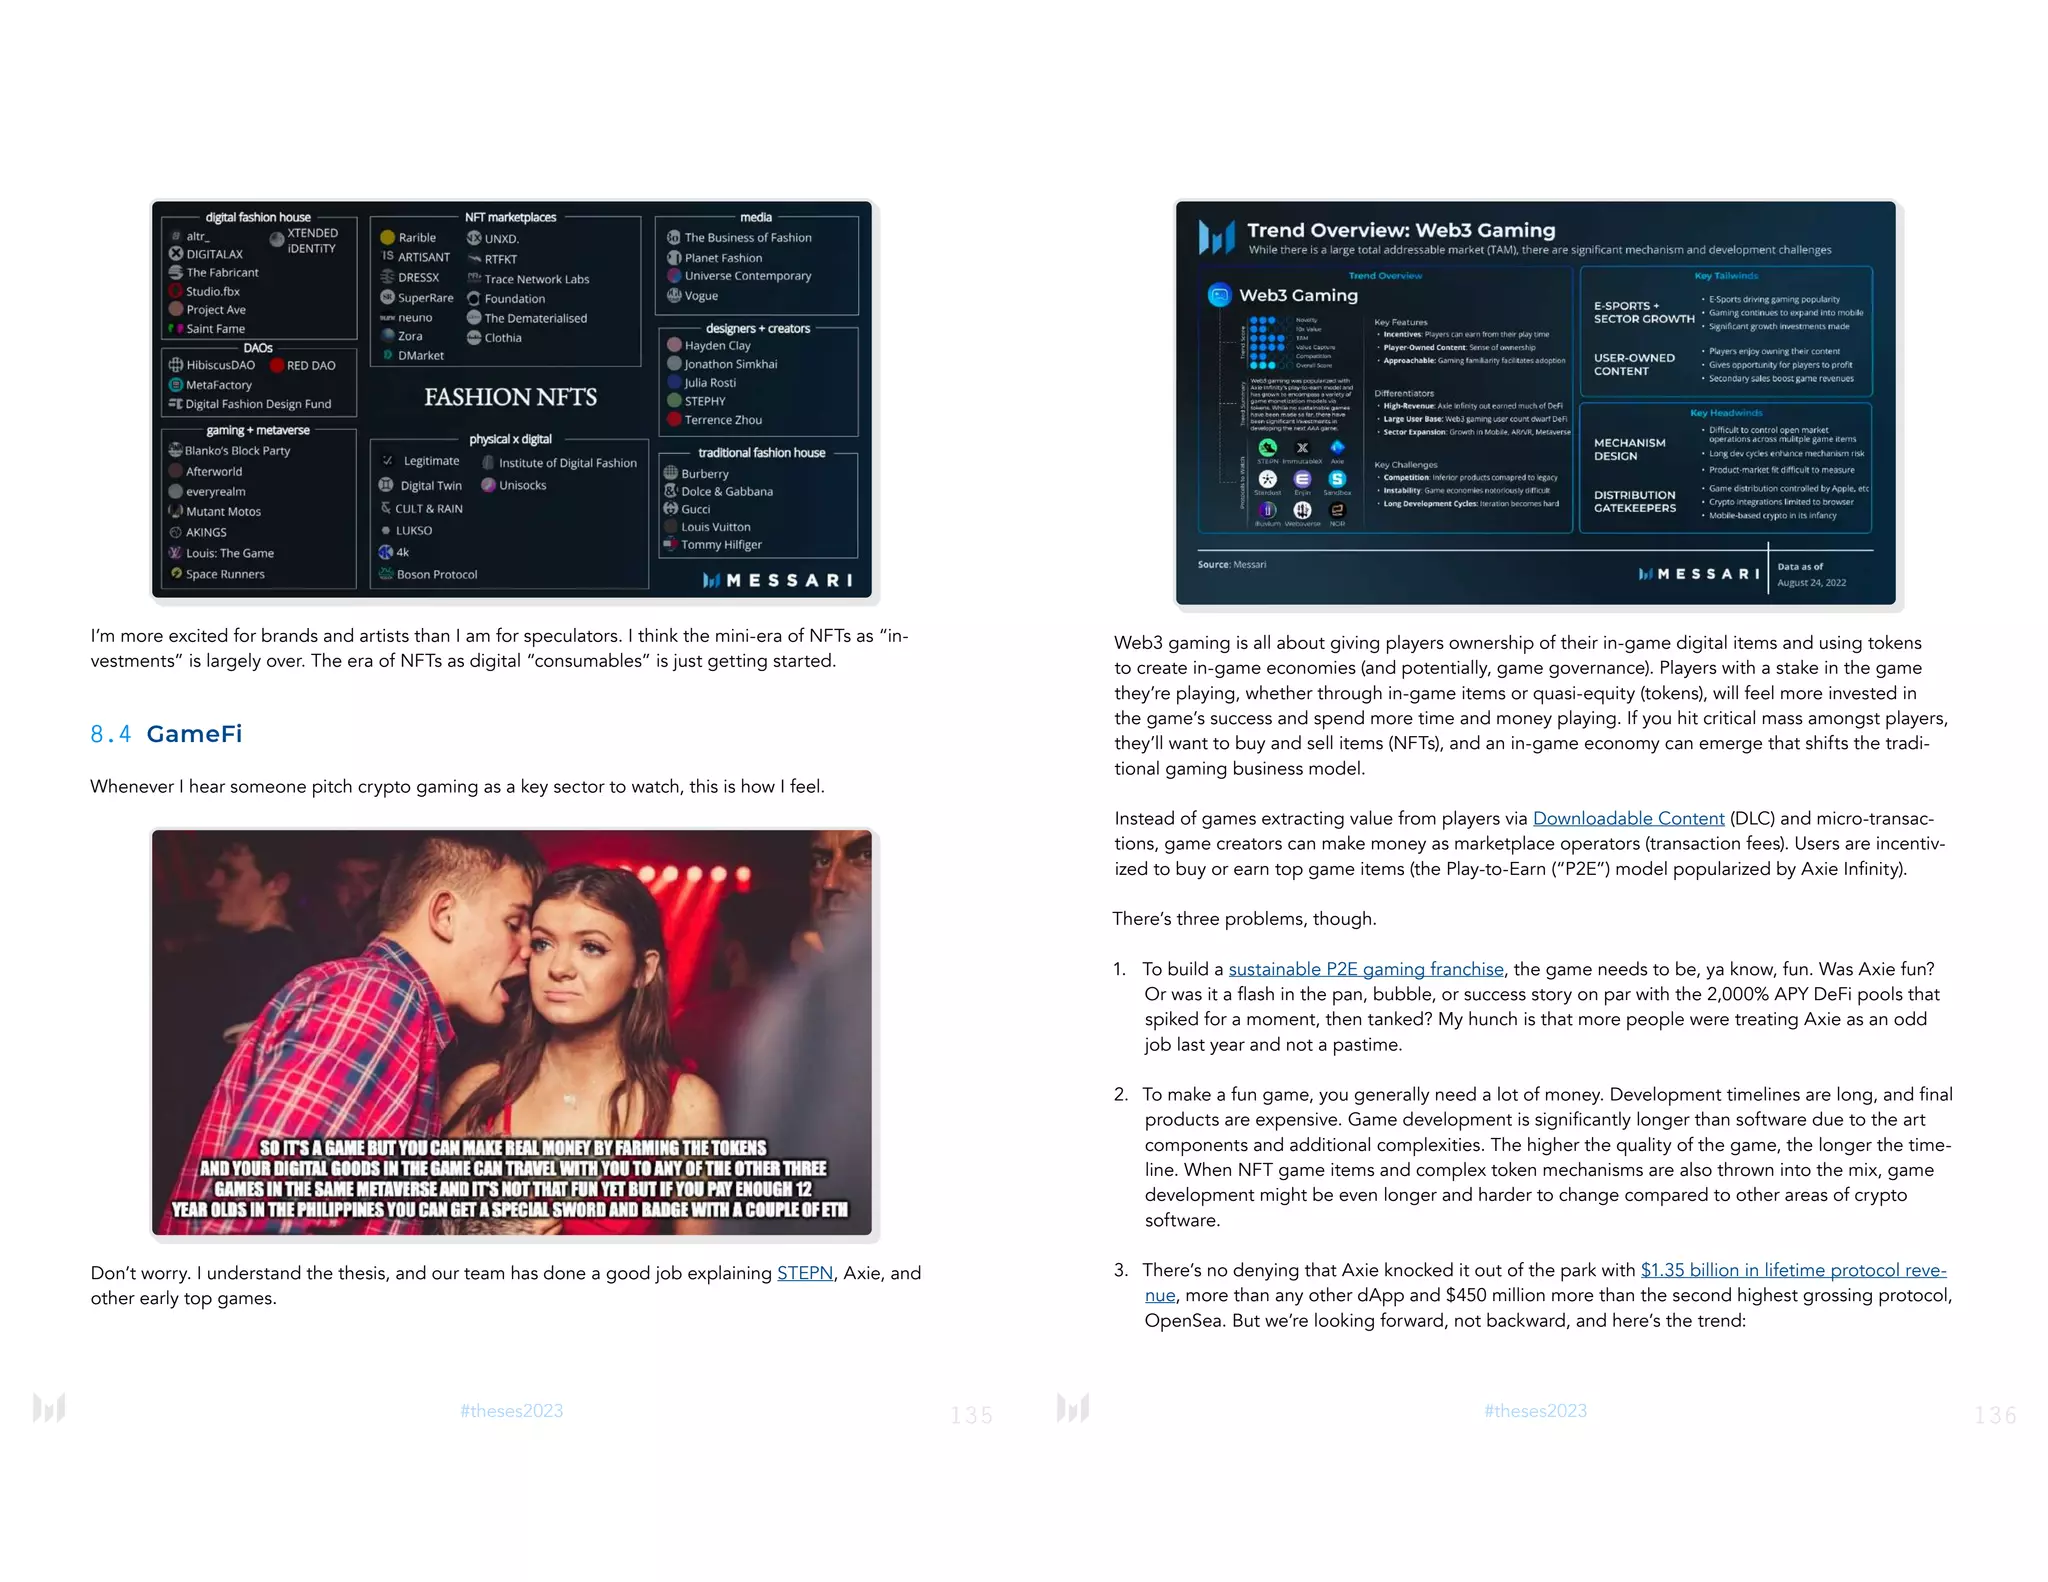Screen dimensions: 2048x1582
Task: Click Louis Vuitton in traditional fashion house list
Action: coord(715,527)
